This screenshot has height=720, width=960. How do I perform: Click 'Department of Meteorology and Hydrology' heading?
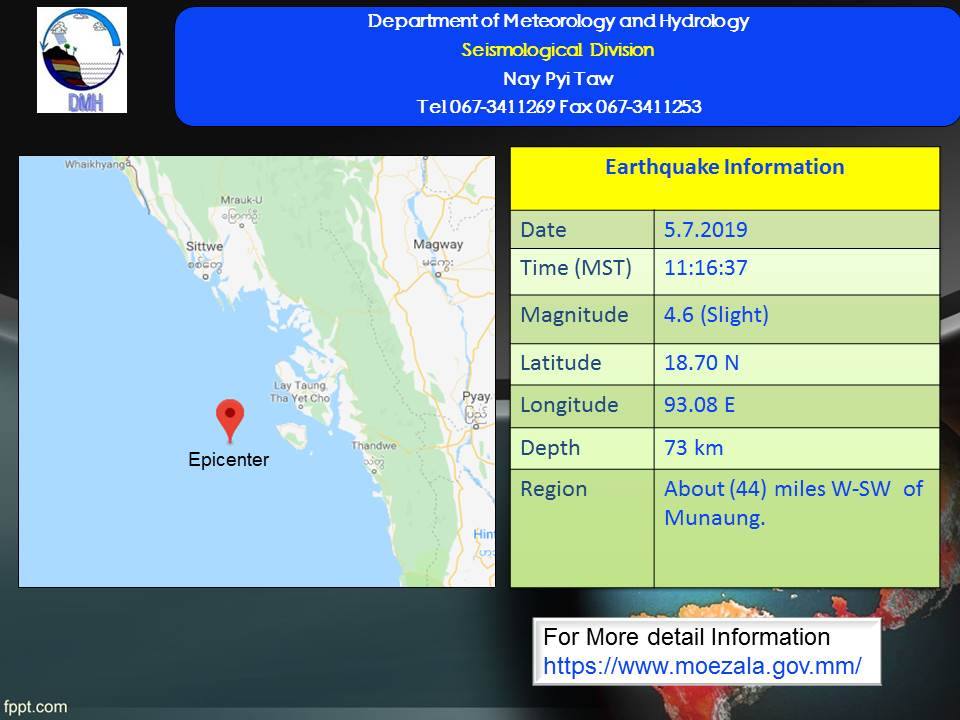[558, 21]
